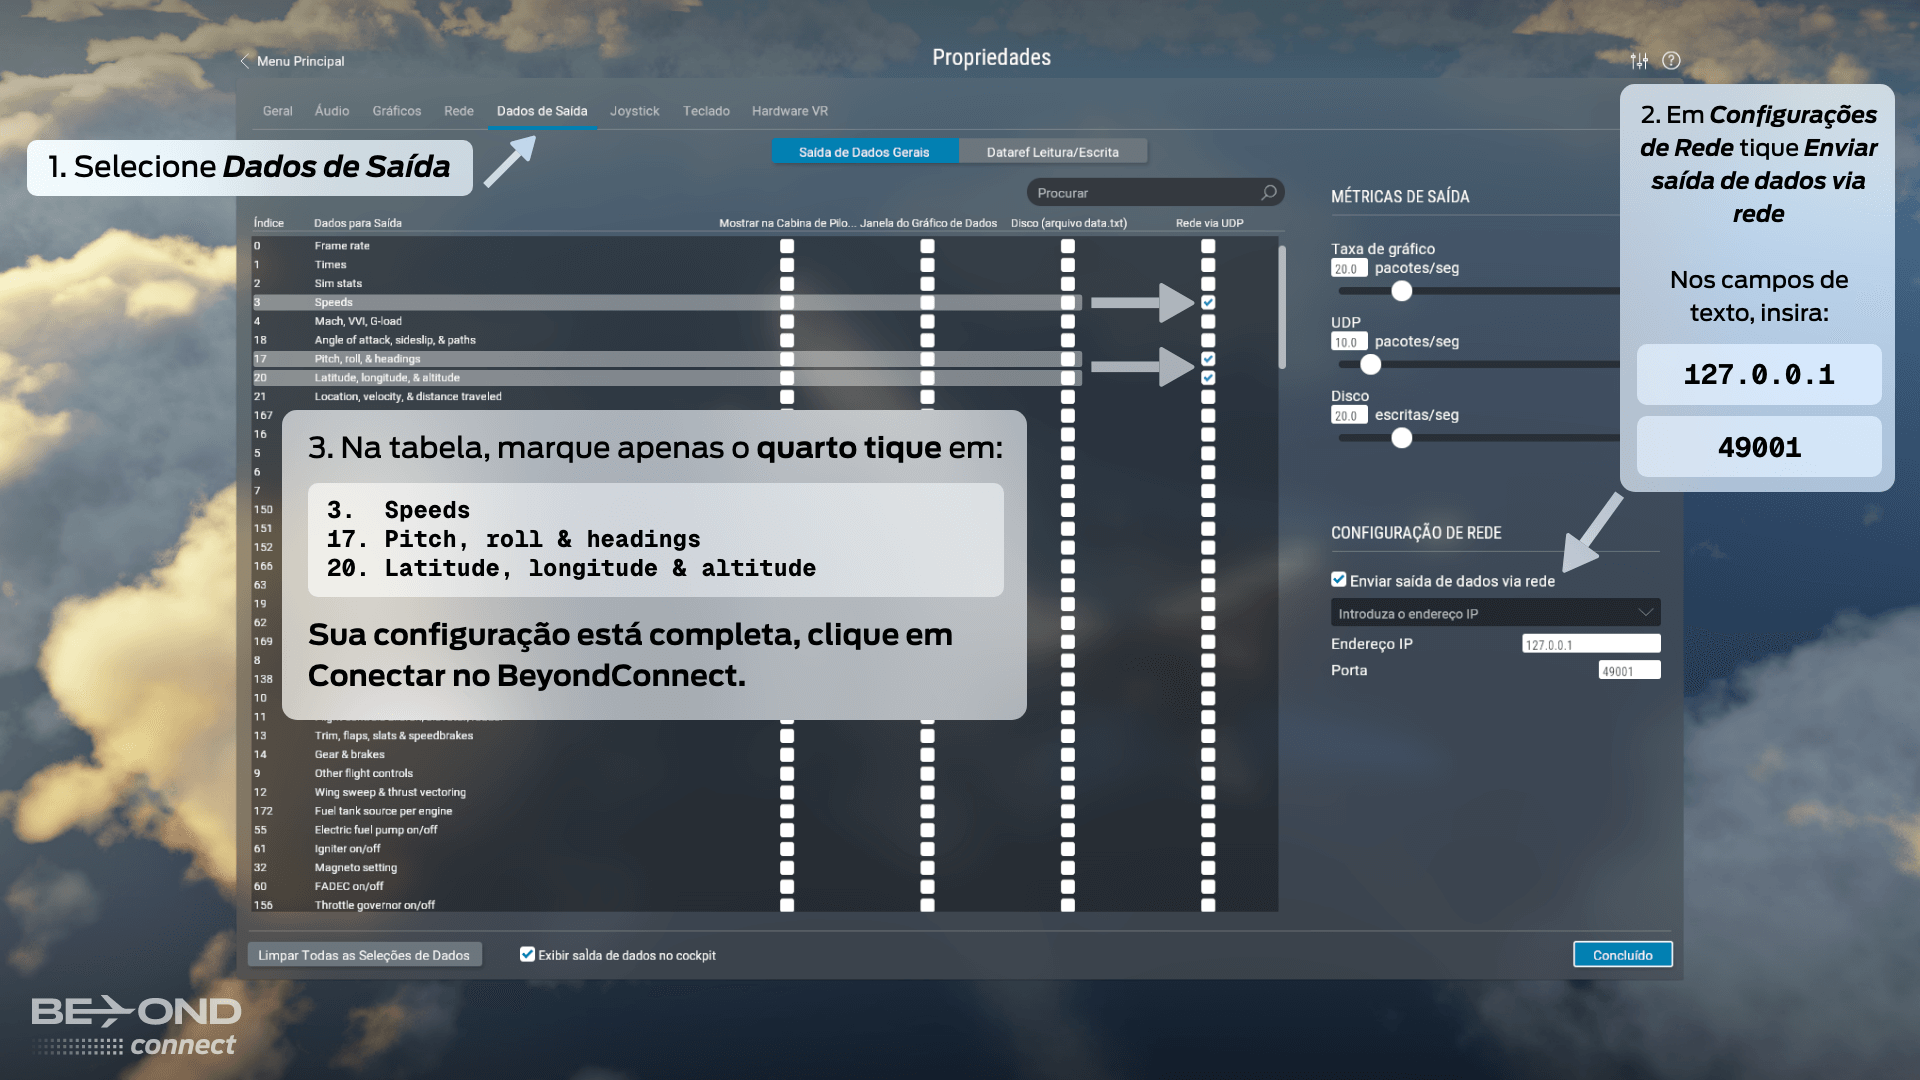Enable disk output for Magneto setting
Image resolution: width=1920 pixels, height=1080 pixels.
pyautogui.click(x=1068, y=868)
